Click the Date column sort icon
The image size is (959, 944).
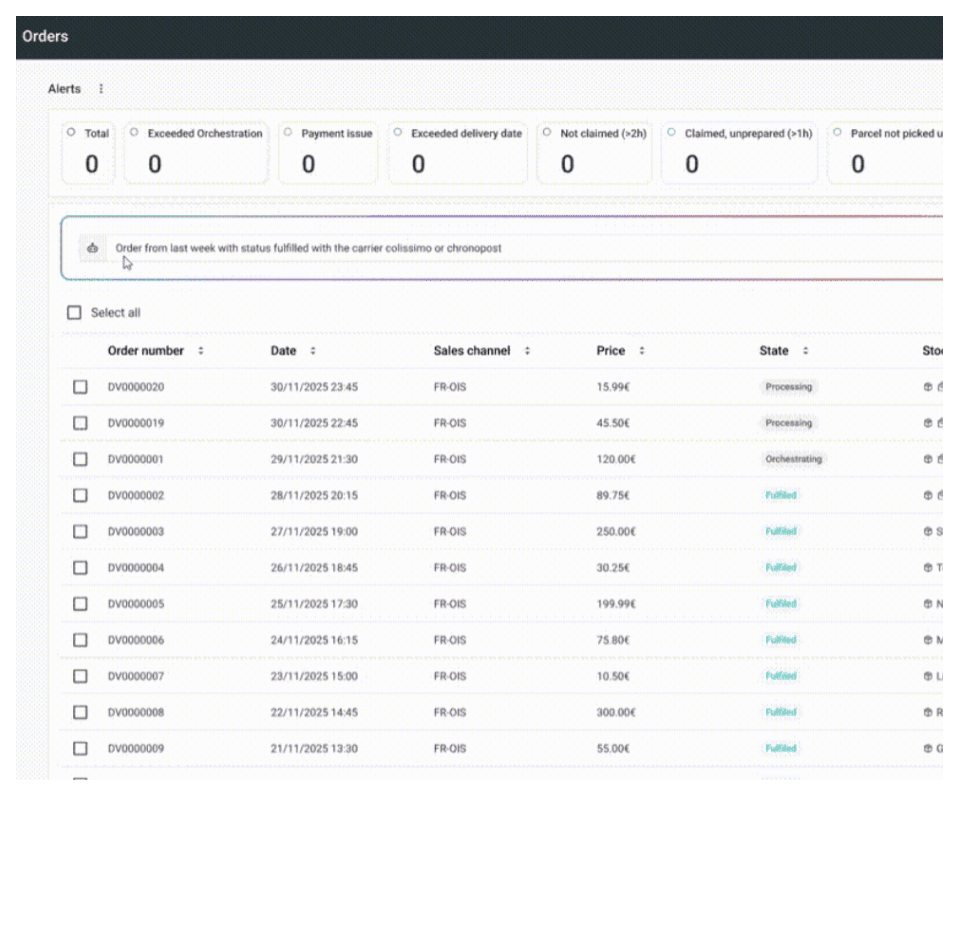312,351
